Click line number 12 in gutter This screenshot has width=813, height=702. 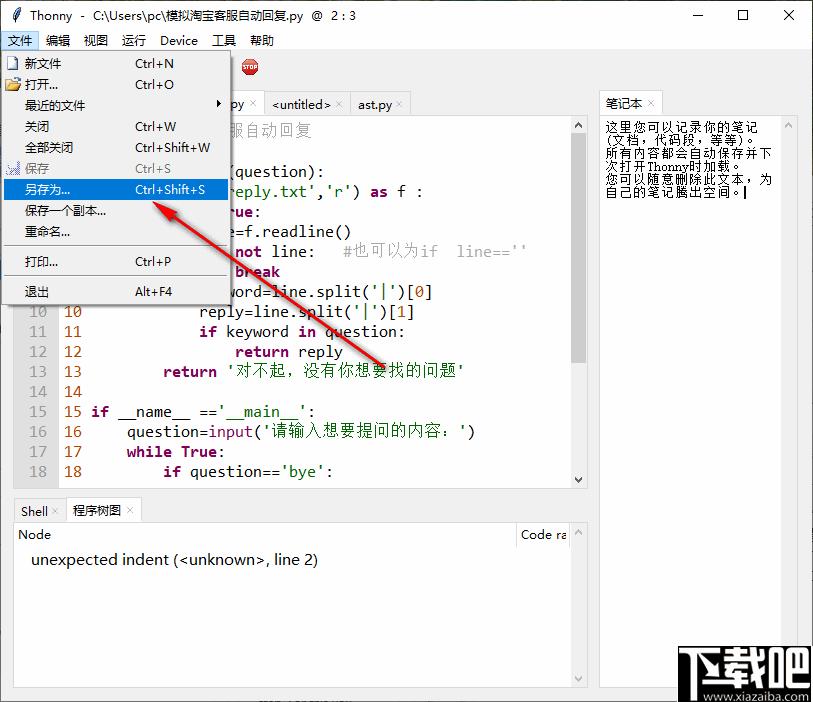coord(73,352)
